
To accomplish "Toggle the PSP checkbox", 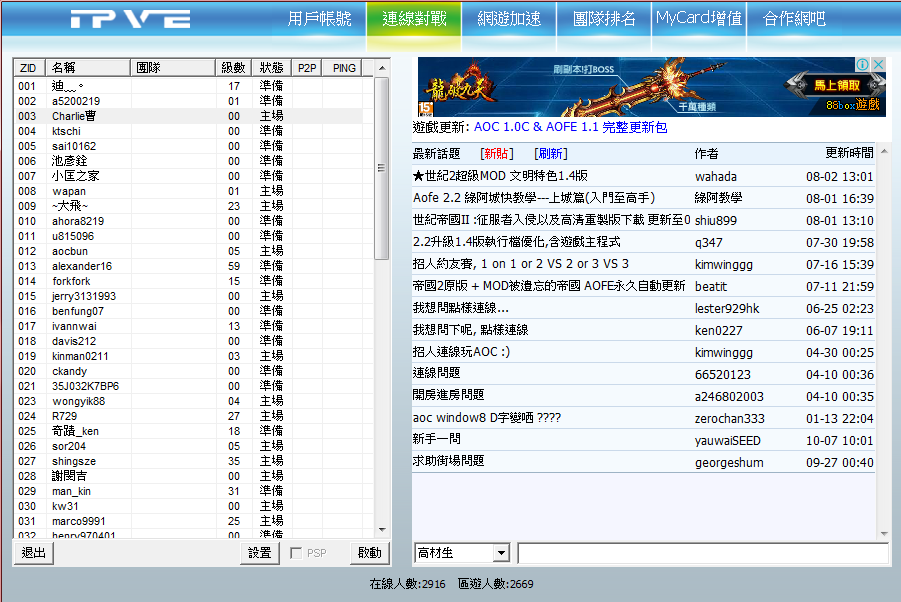I will coord(296,553).
